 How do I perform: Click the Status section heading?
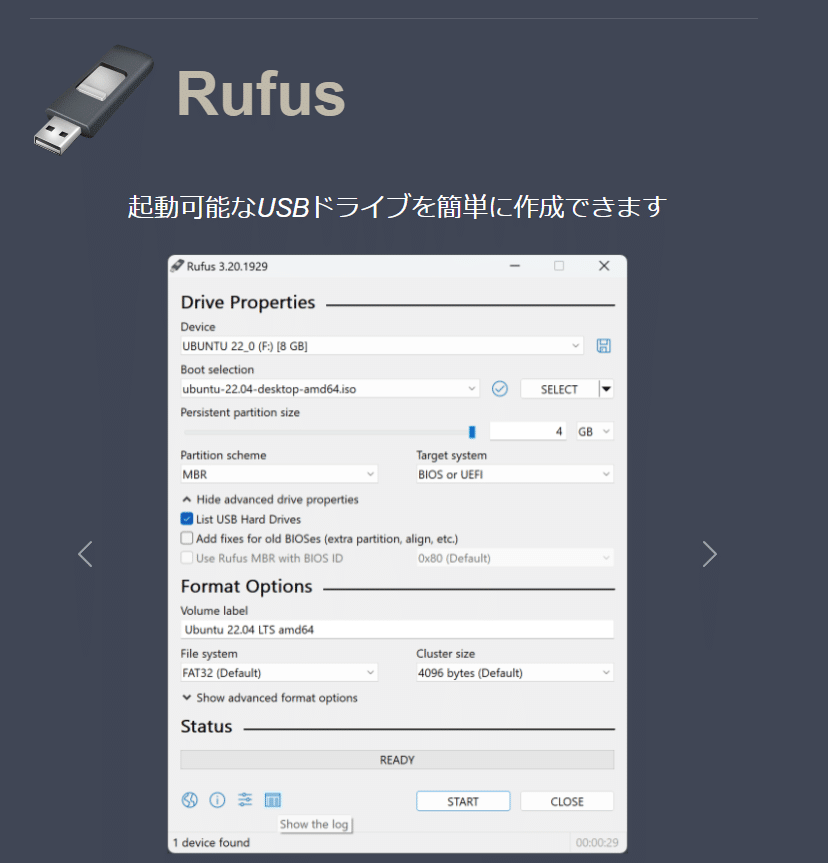[206, 727]
